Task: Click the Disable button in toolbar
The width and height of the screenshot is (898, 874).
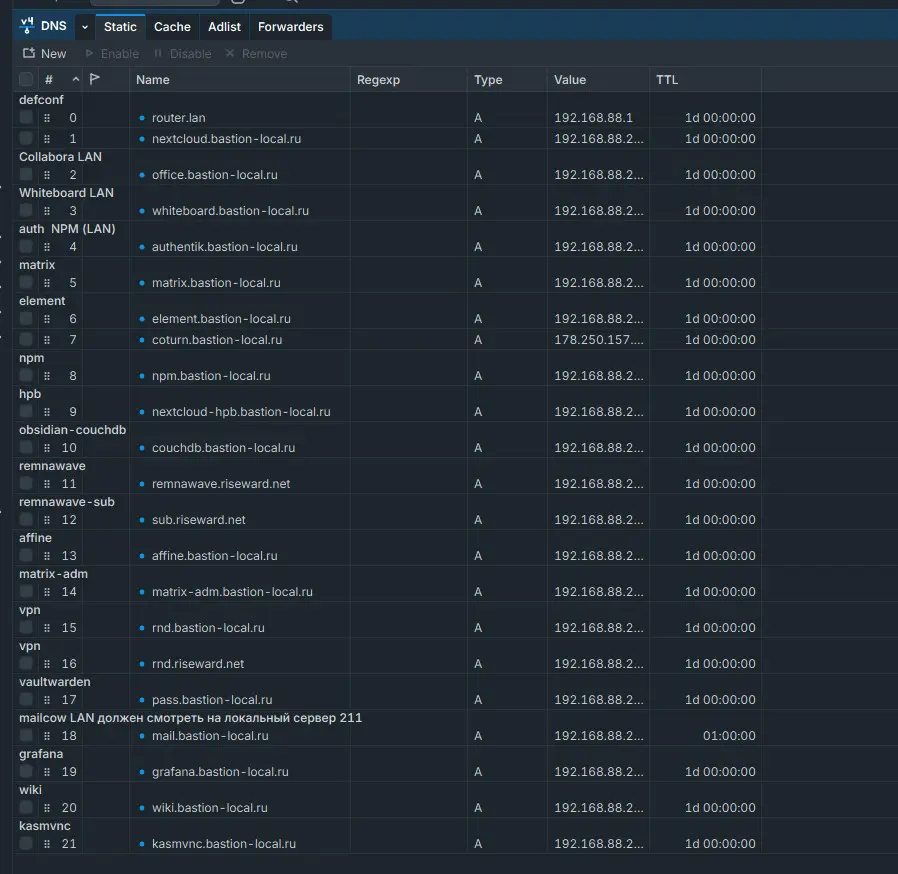Action: point(183,54)
